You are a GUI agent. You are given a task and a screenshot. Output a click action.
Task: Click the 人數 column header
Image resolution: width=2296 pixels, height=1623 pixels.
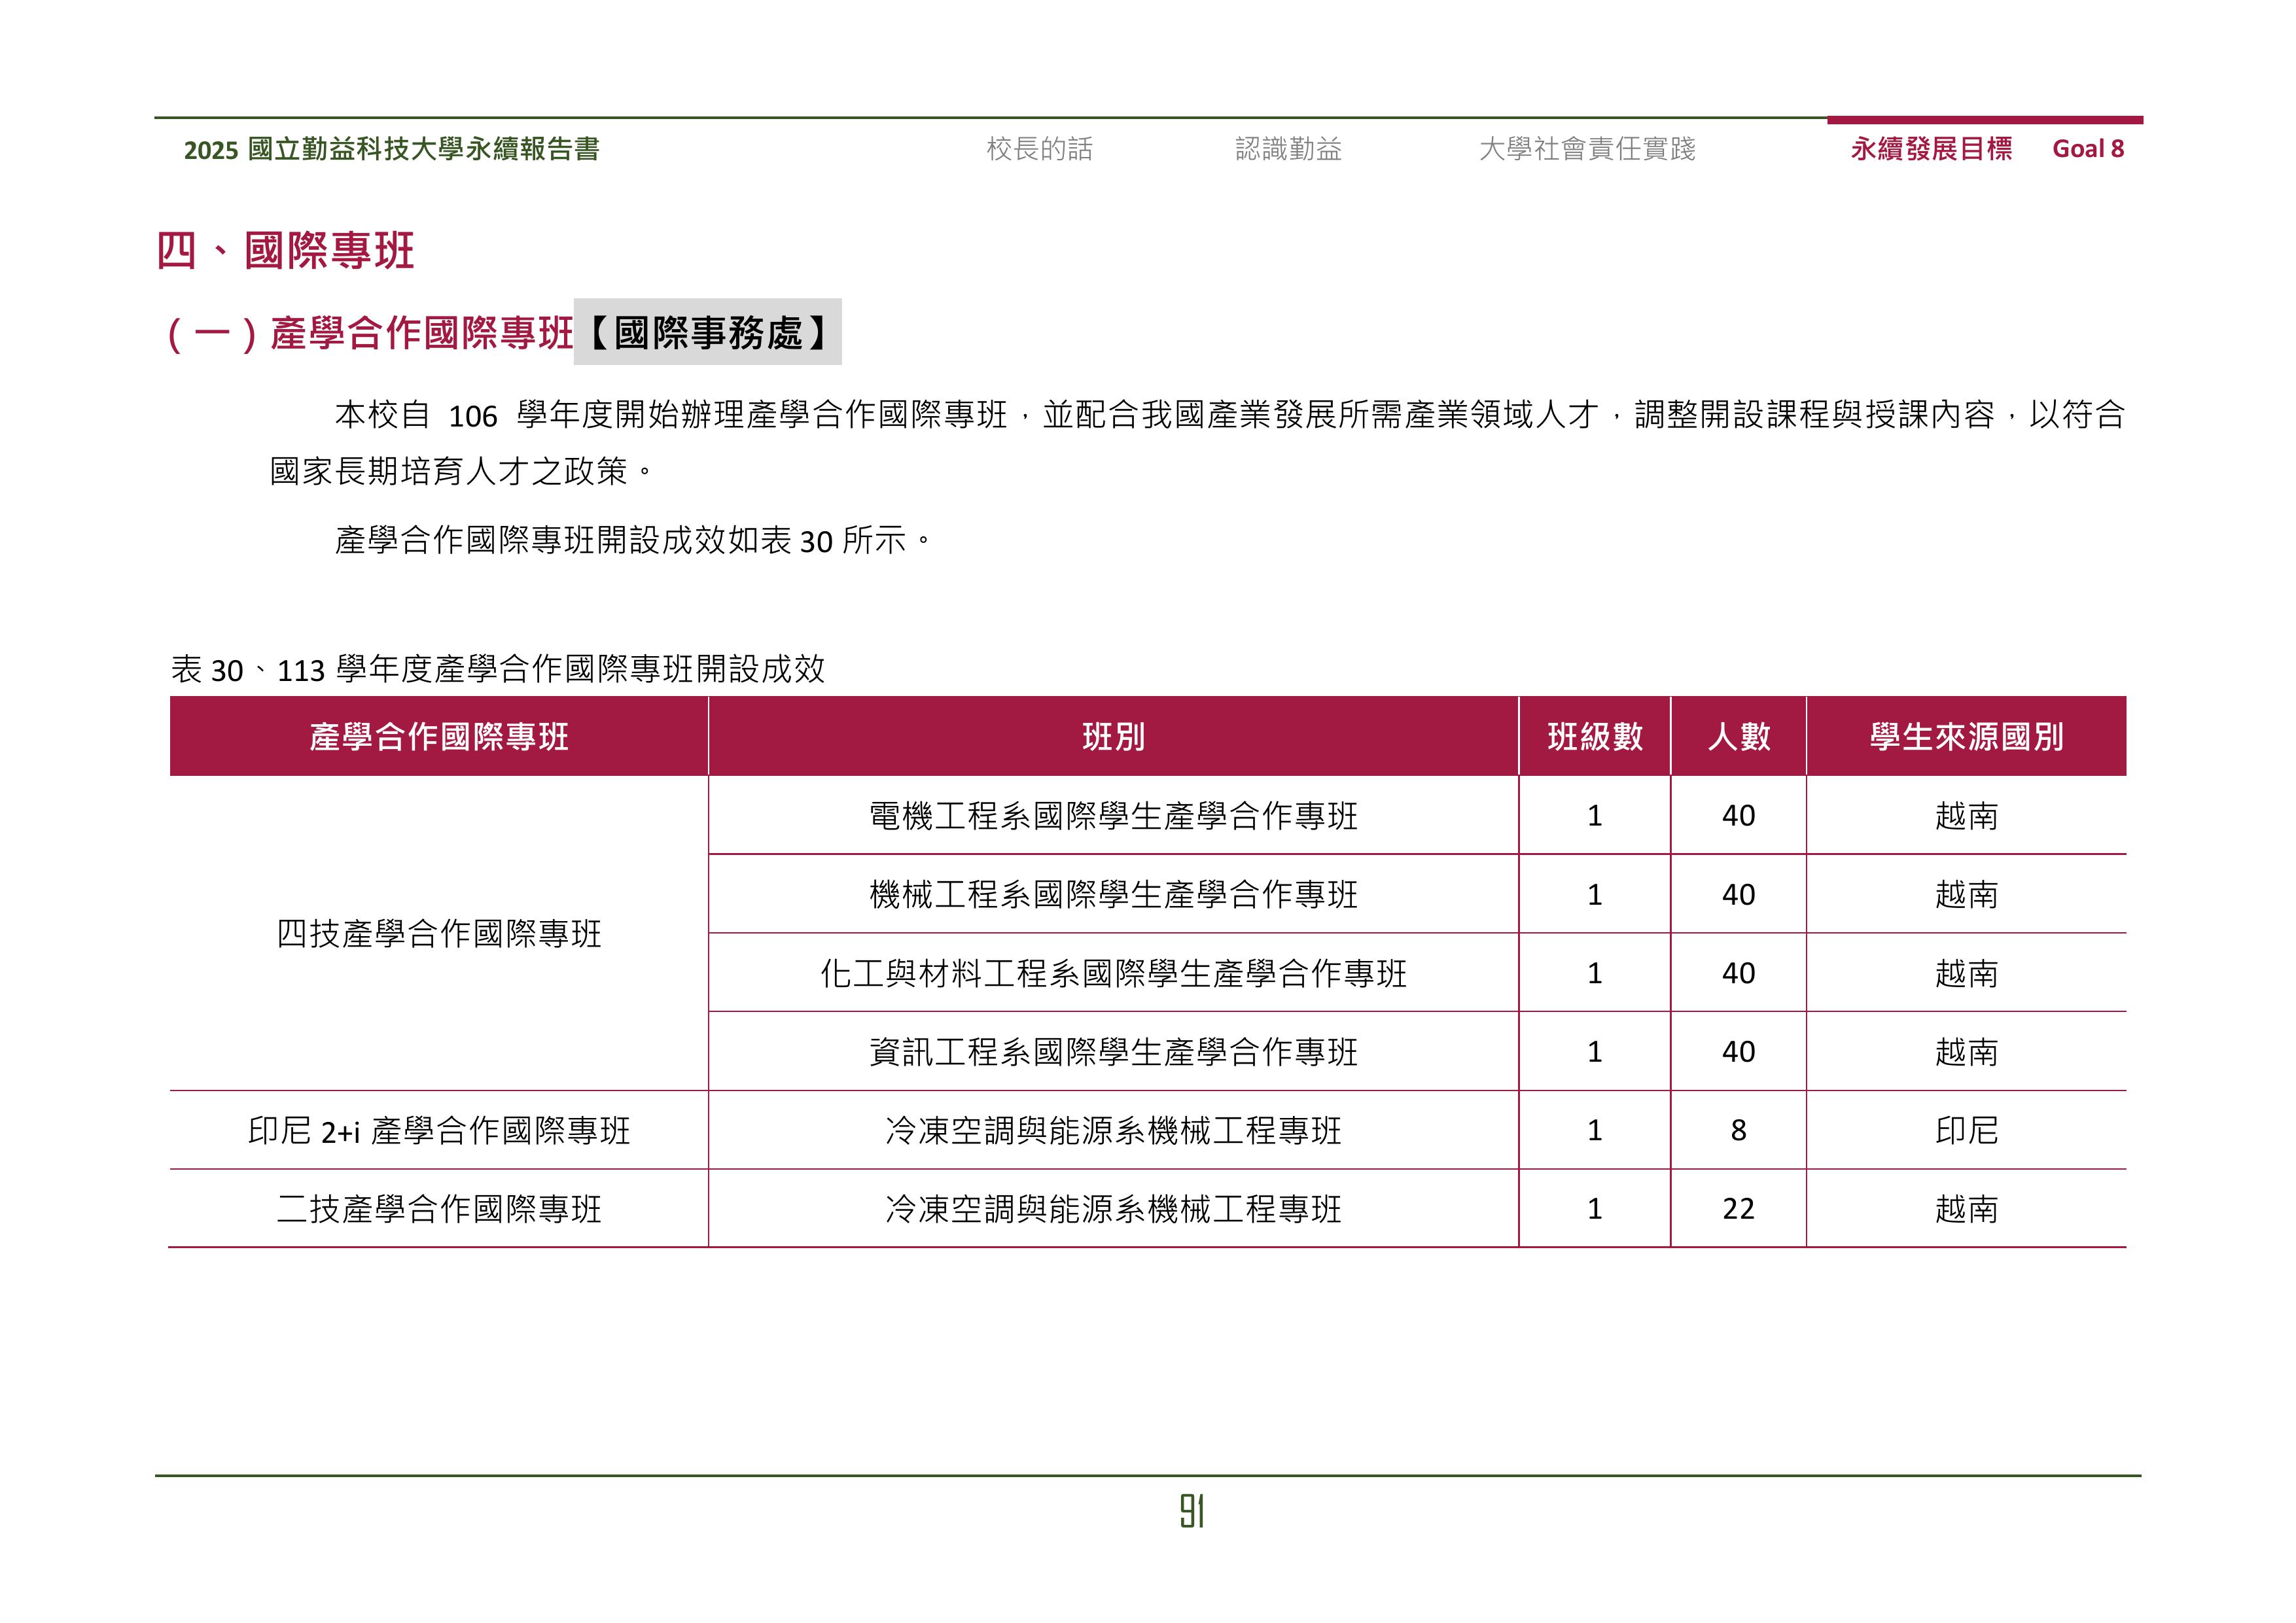point(1738,737)
